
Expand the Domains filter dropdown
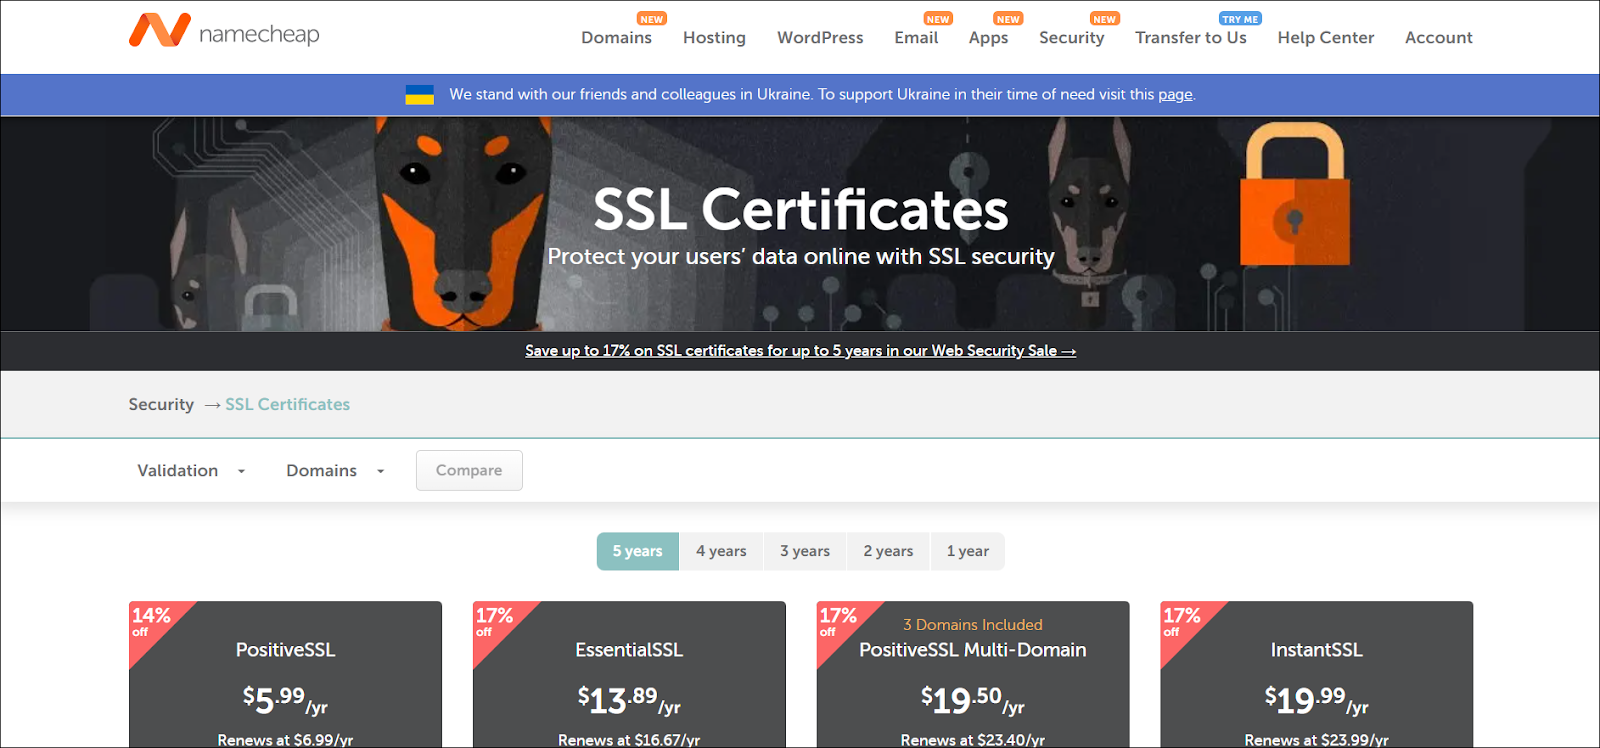coord(335,471)
